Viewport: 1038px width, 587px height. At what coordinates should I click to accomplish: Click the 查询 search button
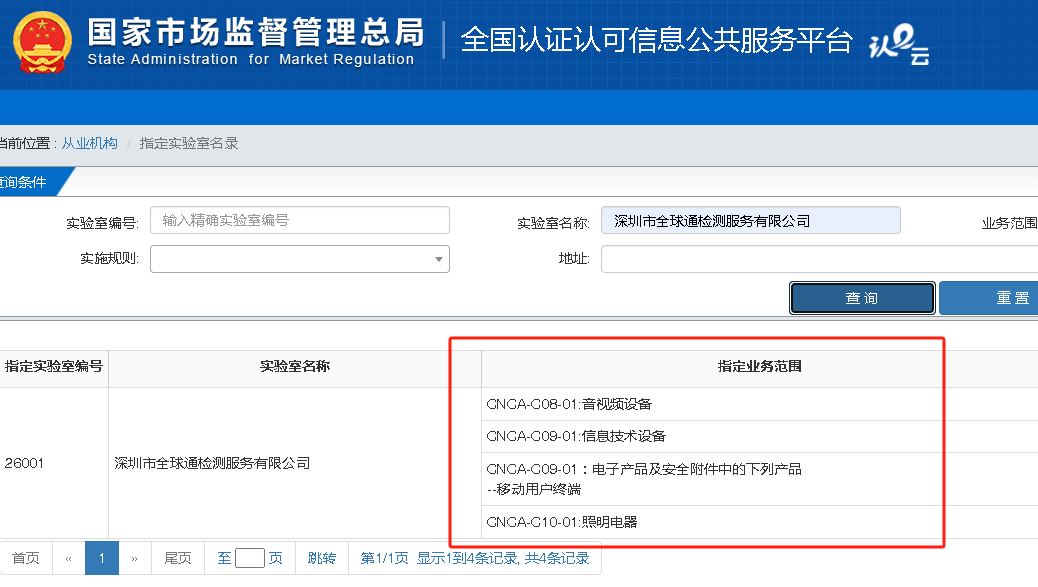tap(862, 298)
